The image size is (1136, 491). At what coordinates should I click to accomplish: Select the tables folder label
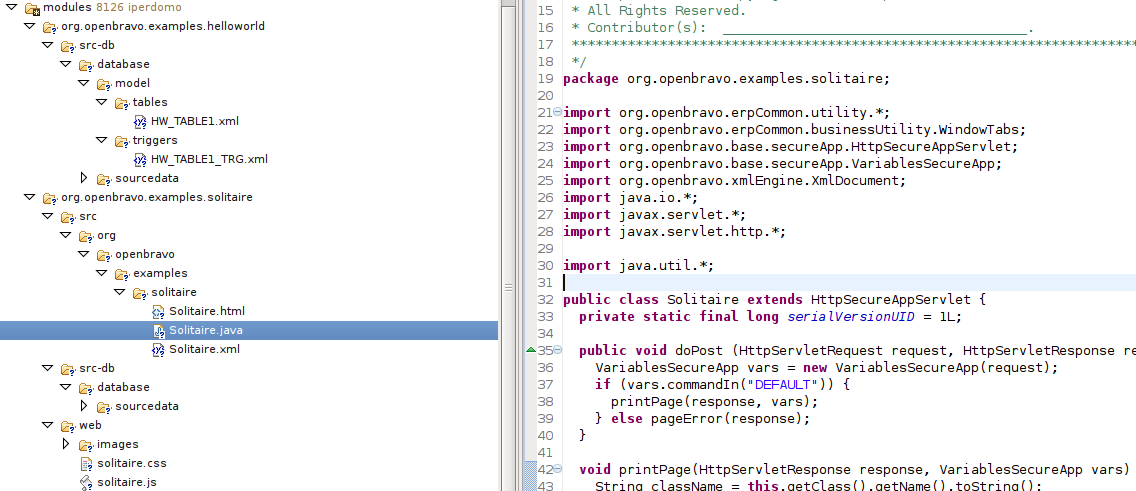click(150, 102)
